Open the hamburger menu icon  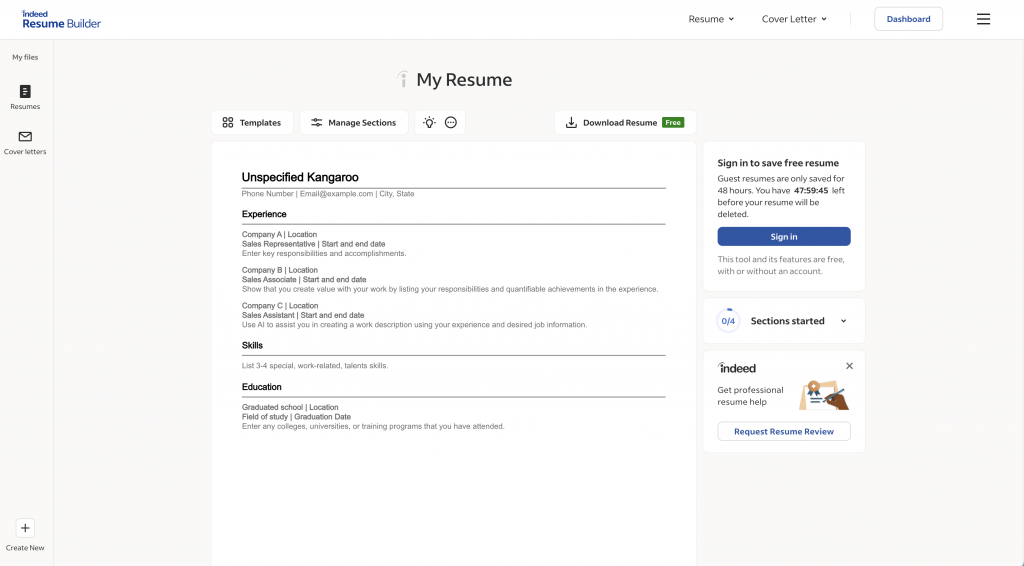[983, 19]
